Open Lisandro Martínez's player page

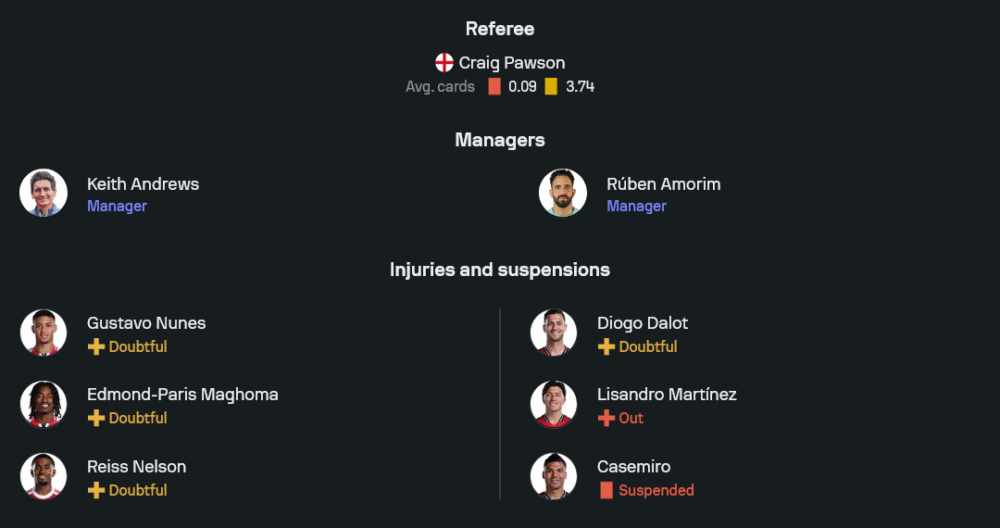[666, 394]
